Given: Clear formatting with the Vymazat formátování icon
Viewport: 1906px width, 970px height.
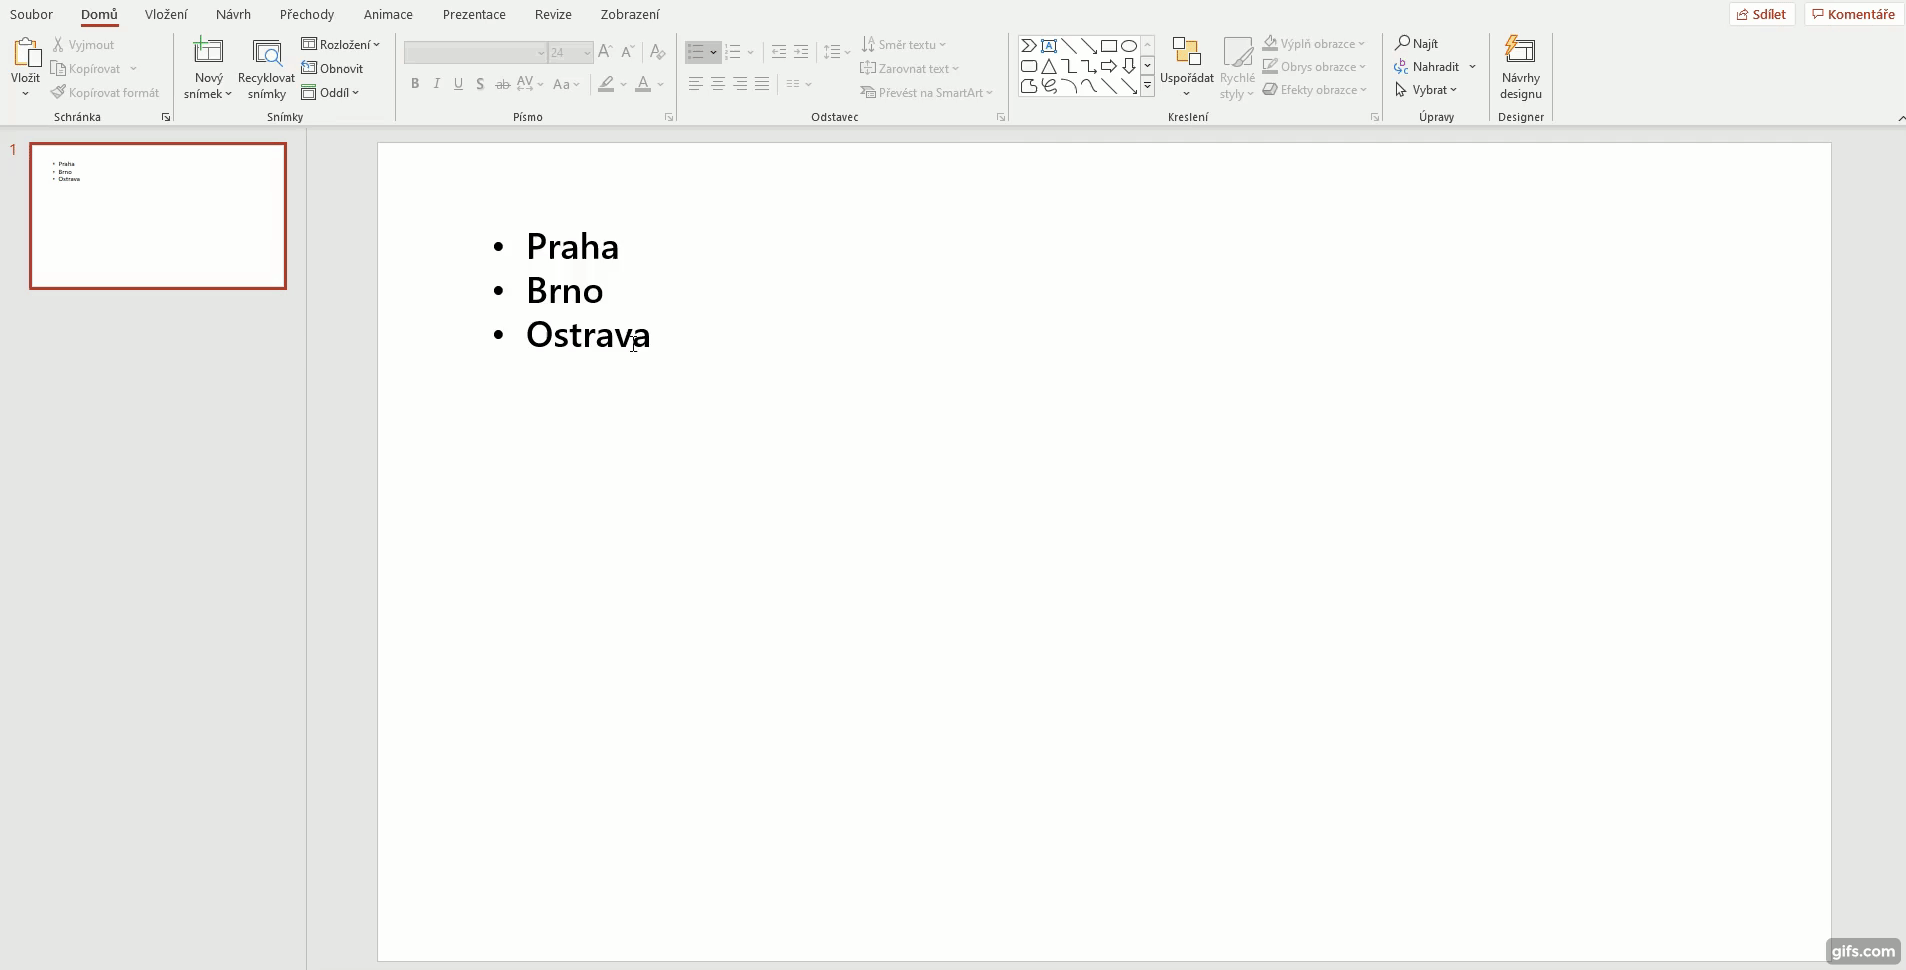Looking at the screenshot, I should (658, 52).
